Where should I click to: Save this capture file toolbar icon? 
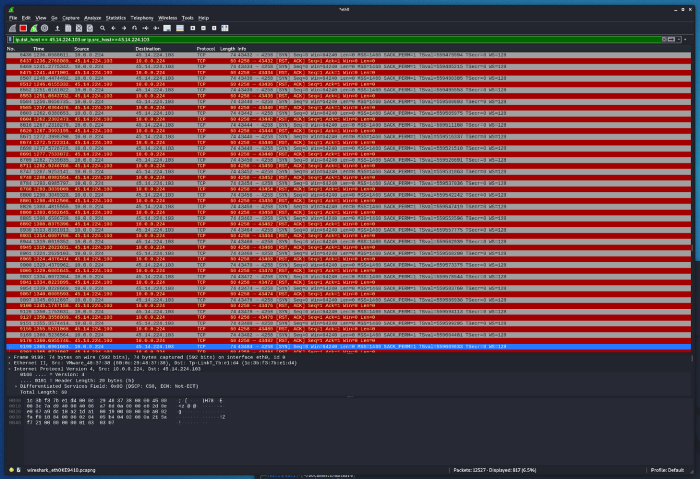coord(68,28)
